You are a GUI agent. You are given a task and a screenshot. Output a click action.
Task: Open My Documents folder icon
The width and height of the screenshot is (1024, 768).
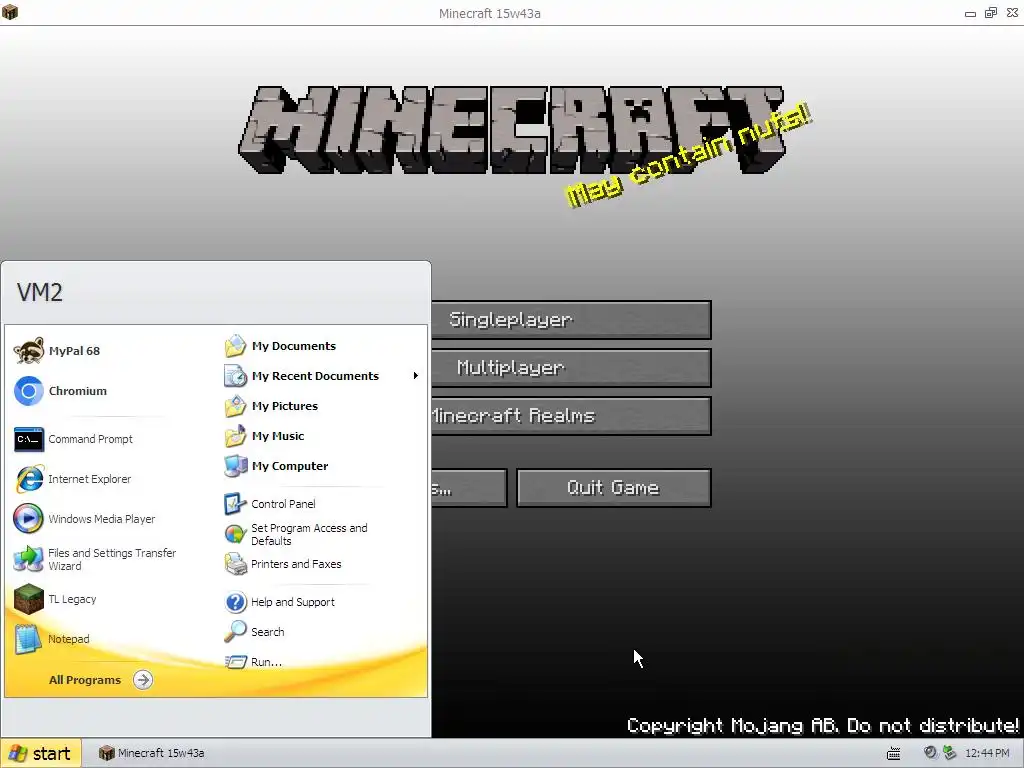pos(235,345)
